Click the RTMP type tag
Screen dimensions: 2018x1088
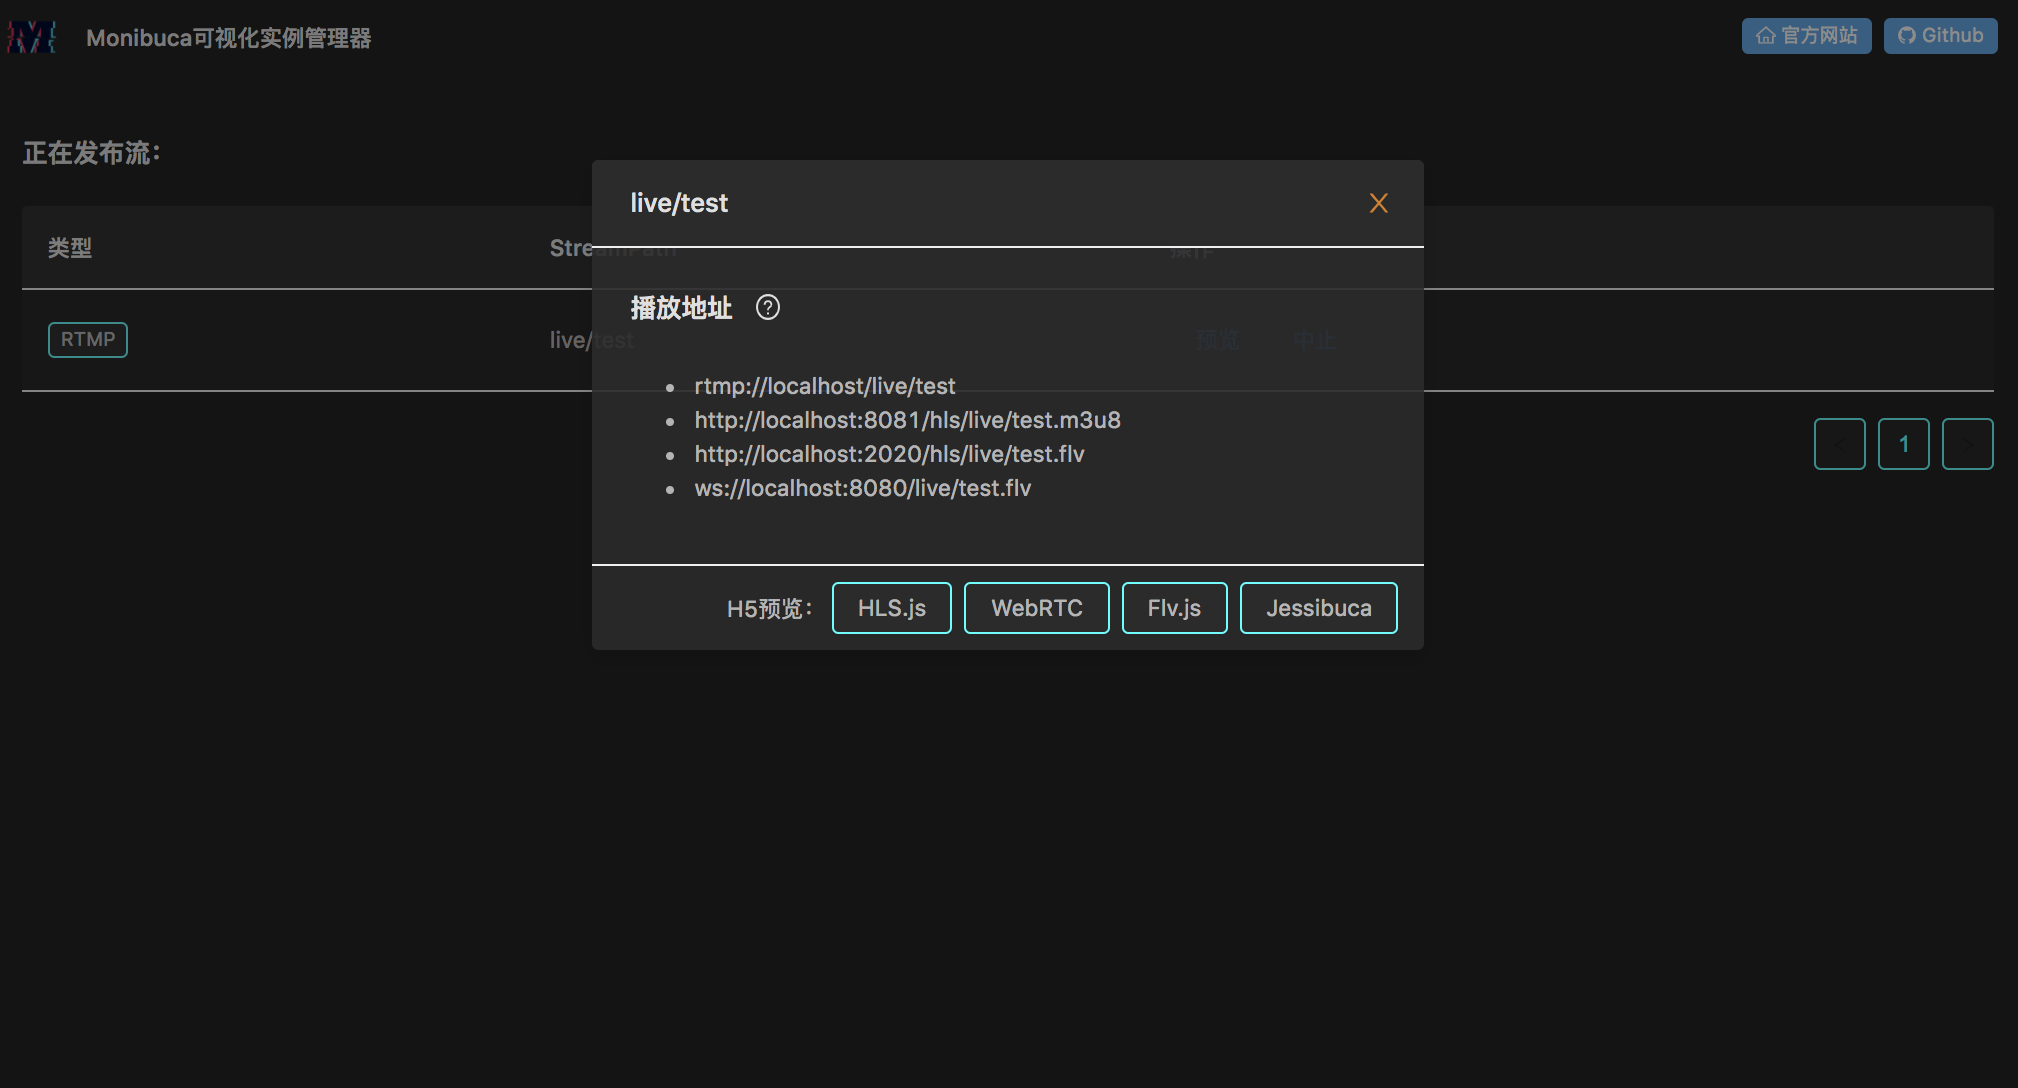88,340
